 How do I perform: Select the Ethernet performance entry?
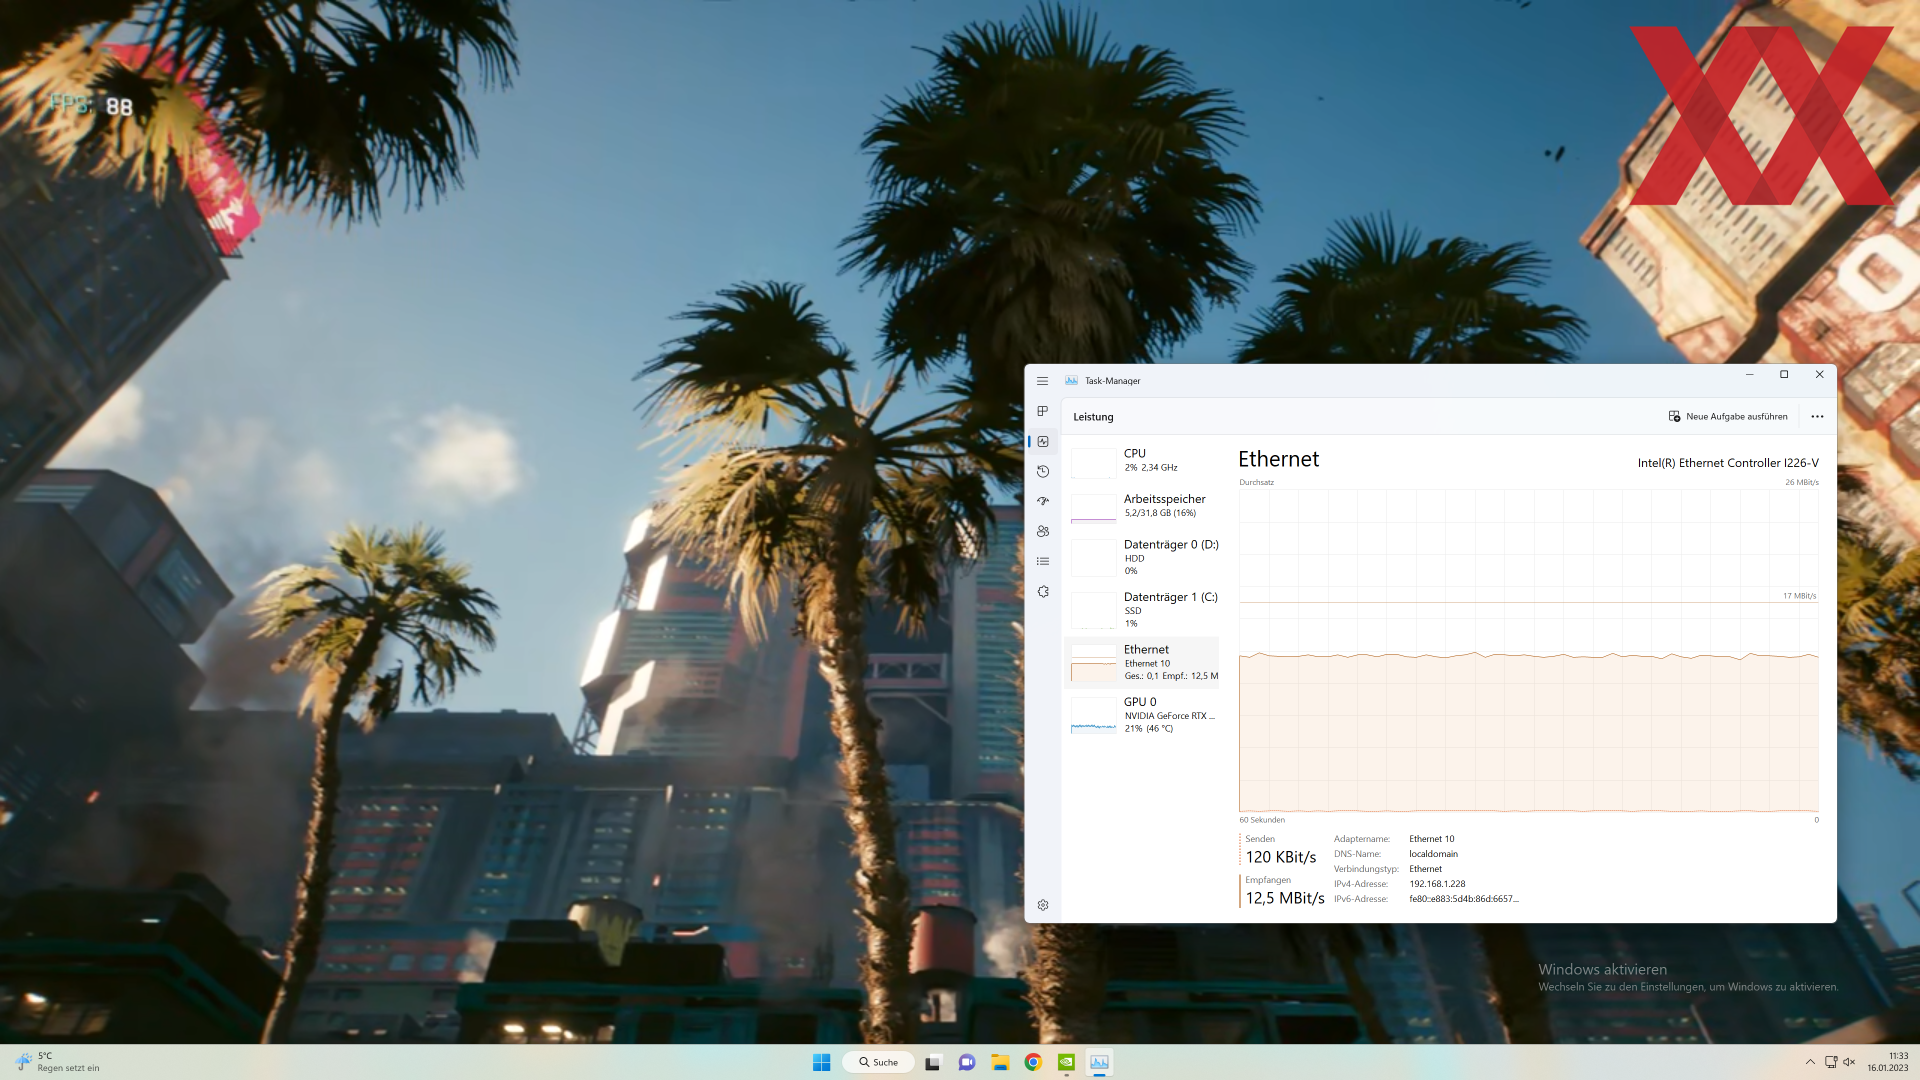1142,662
